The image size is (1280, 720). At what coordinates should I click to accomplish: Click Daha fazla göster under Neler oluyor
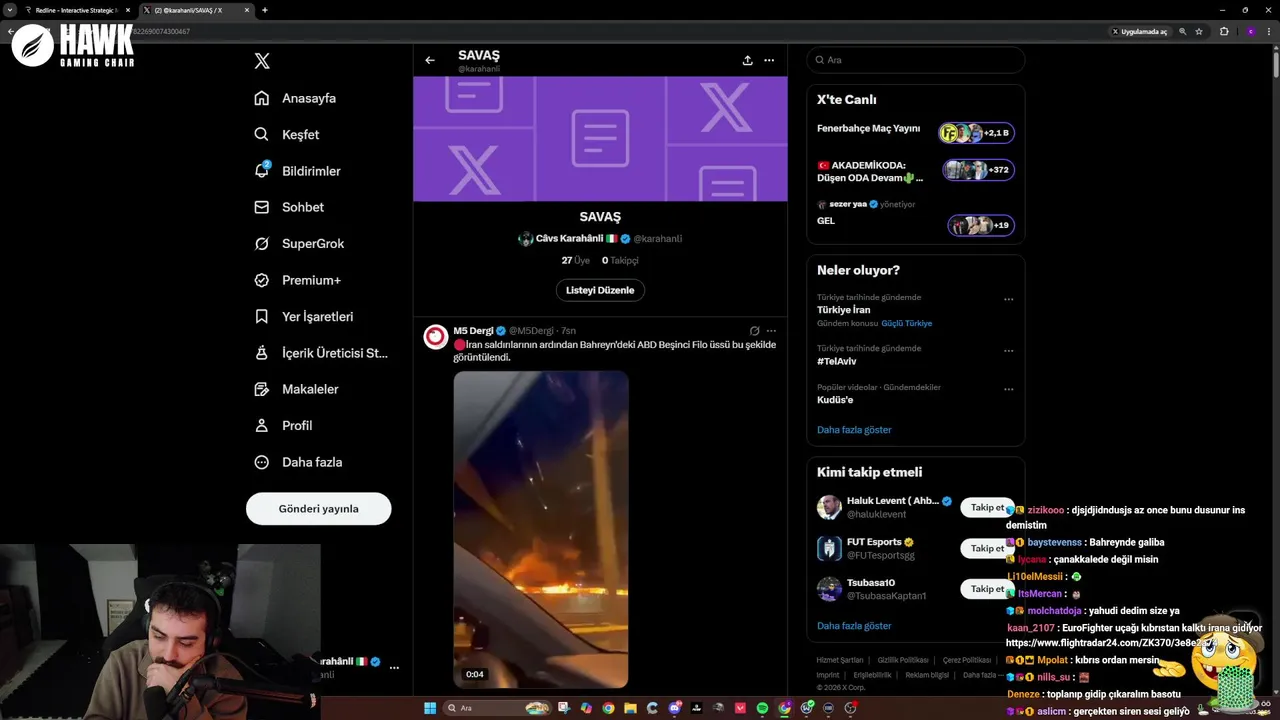coord(854,430)
